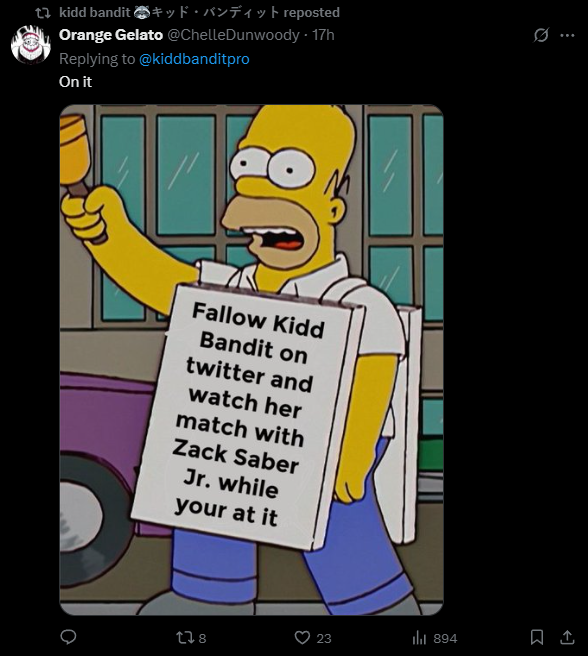View tweet analytics bar chart icon

tap(419, 638)
